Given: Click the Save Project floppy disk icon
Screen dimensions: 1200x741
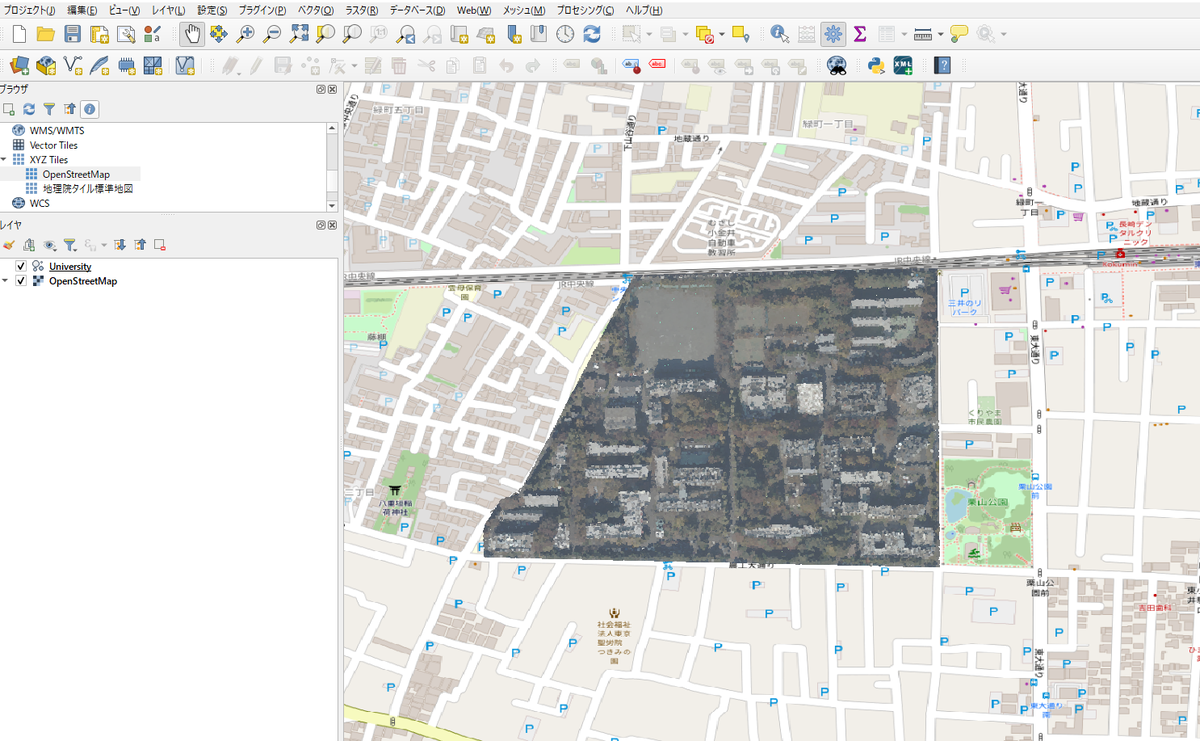Looking at the screenshot, I should click(x=73, y=34).
